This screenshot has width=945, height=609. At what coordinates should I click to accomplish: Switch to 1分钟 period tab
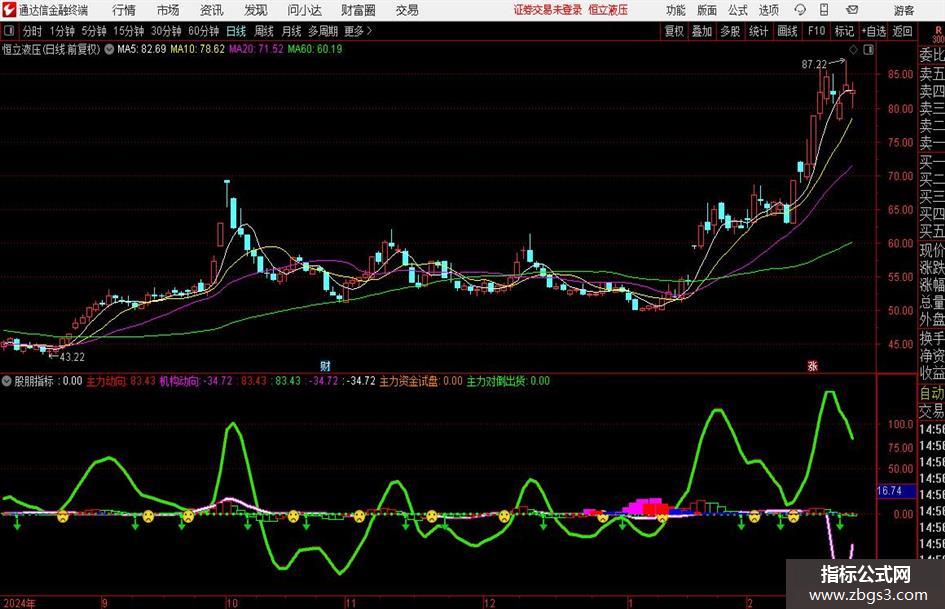point(62,31)
